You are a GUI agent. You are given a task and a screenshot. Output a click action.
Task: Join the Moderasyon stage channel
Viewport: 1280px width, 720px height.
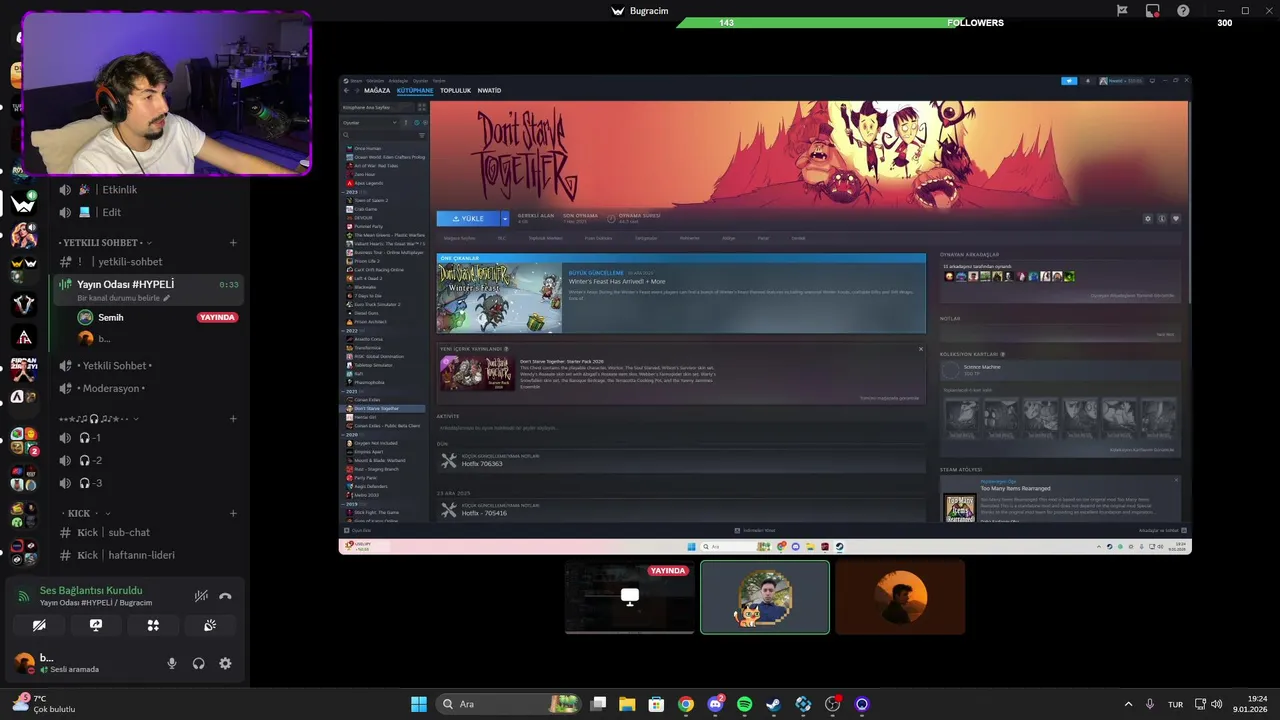148,388
